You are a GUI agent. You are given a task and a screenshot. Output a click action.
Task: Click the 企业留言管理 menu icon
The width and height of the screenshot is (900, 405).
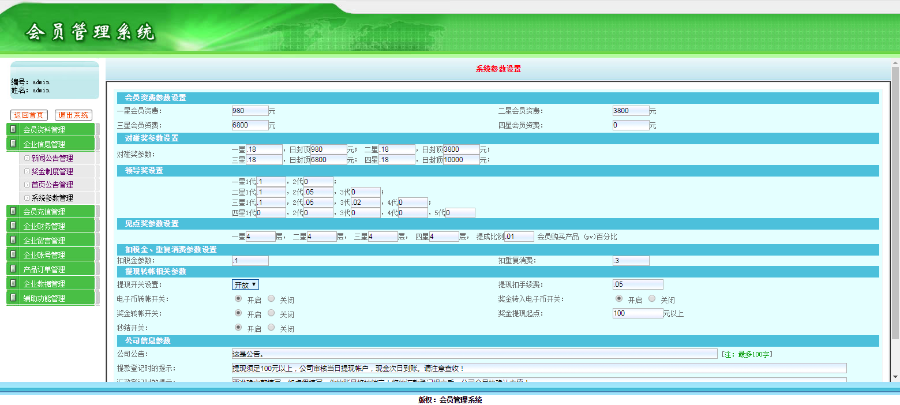(13, 240)
